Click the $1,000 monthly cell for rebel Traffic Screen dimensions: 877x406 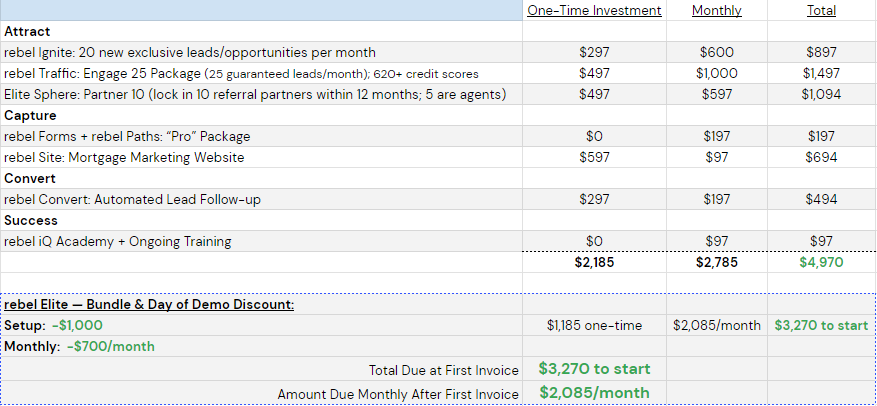[716, 73]
